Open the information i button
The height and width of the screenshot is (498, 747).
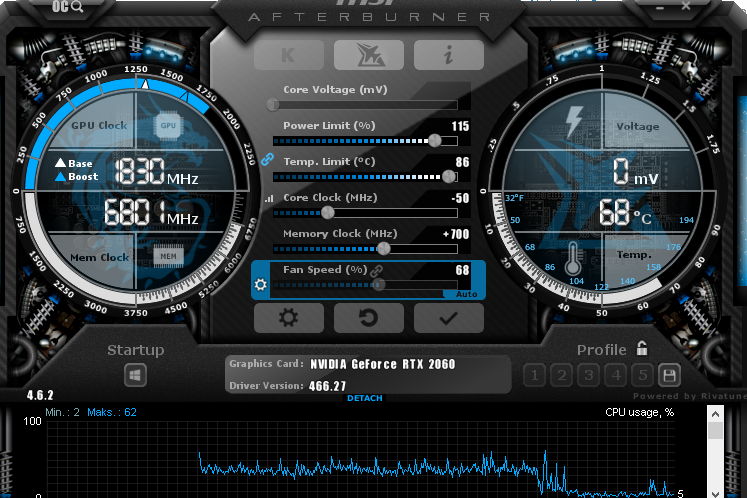449,55
